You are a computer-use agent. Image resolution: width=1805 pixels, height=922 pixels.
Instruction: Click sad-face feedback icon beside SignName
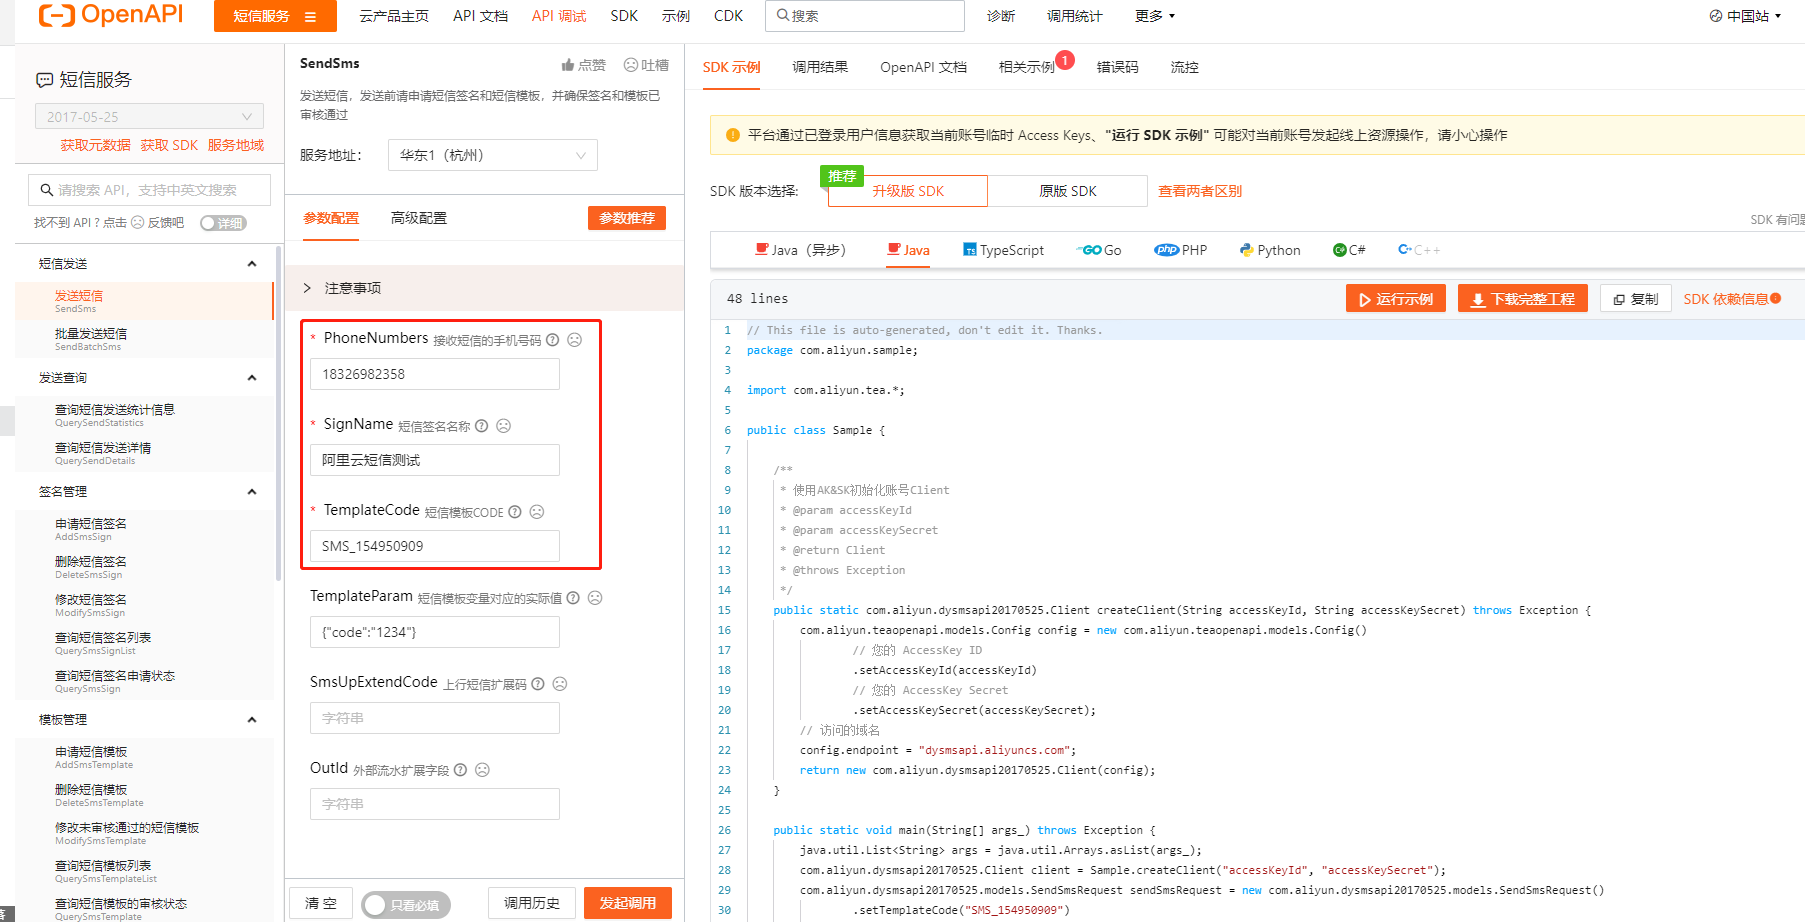(x=504, y=426)
